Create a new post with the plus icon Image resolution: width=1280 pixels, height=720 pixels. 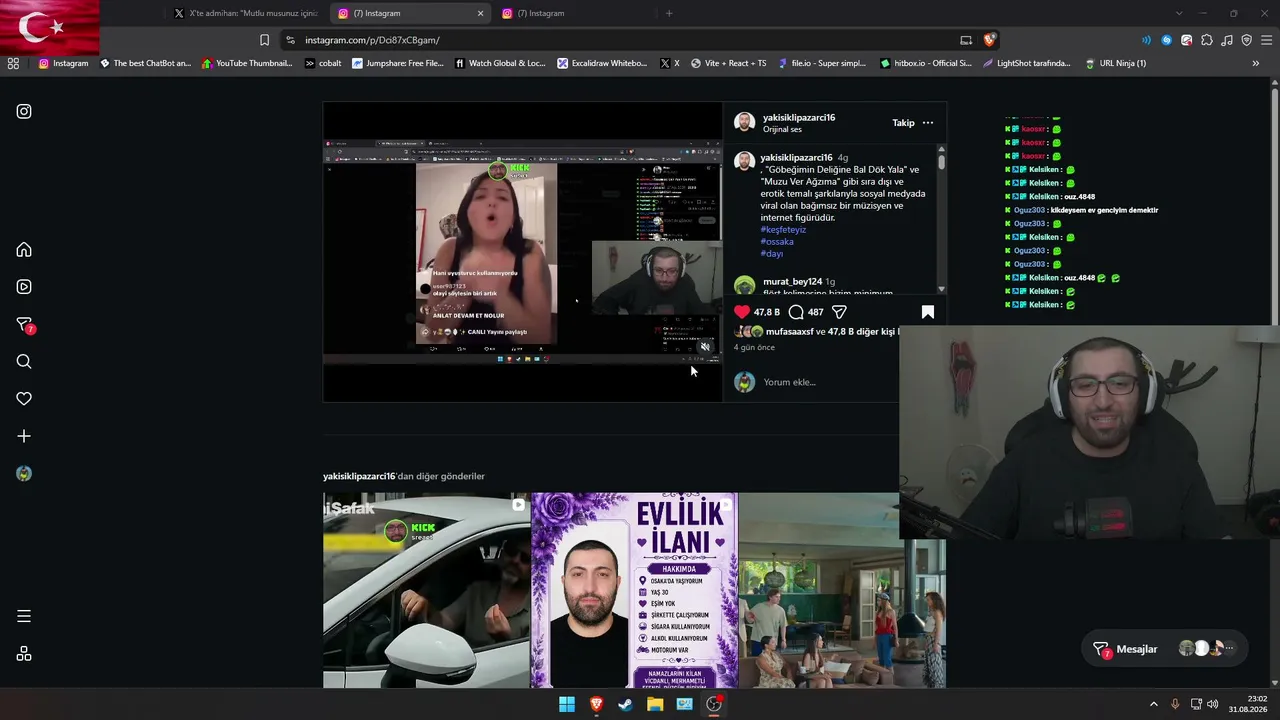pyautogui.click(x=24, y=436)
